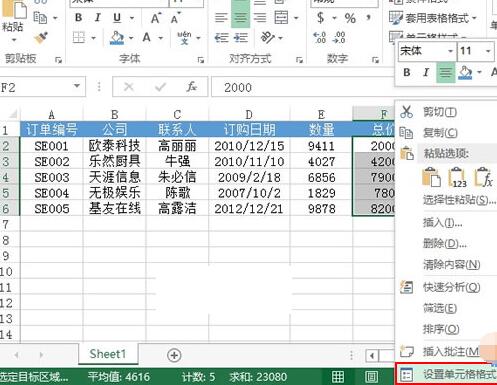Click the Paste Values 123 icon
The image size is (497, 385).
coord(458,177)
